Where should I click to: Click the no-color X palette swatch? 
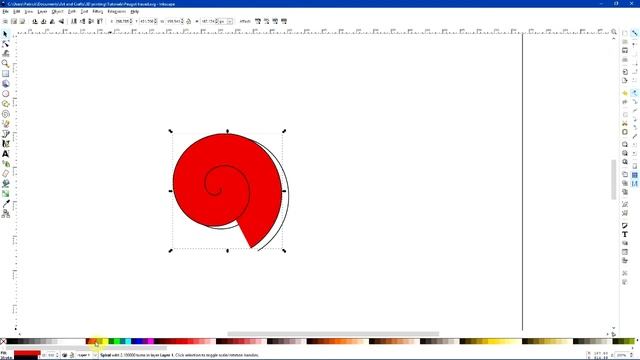coord(3,341)
